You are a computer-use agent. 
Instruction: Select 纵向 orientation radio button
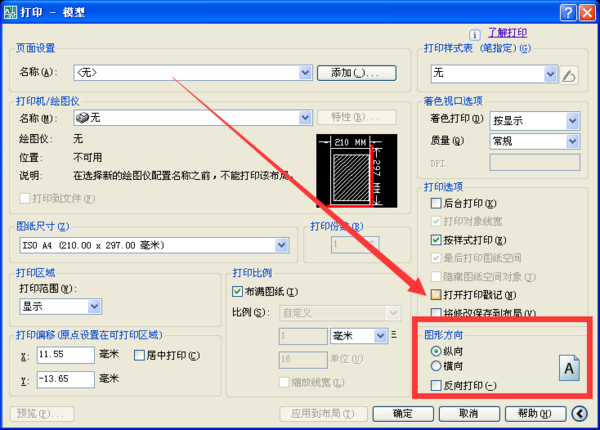tap(436, 351)
